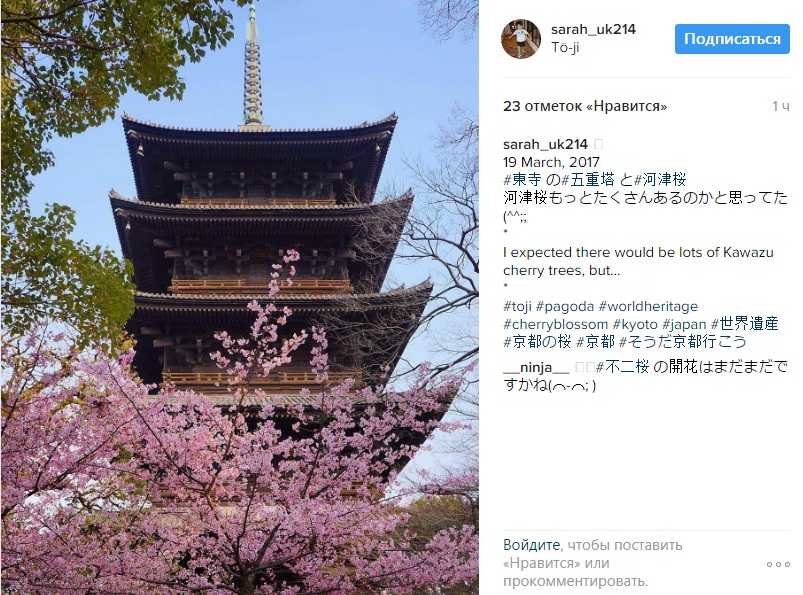Viewport: 803px width, 595px height.
Task: Click the Войдите login link
Action: (x=531, y=545)
